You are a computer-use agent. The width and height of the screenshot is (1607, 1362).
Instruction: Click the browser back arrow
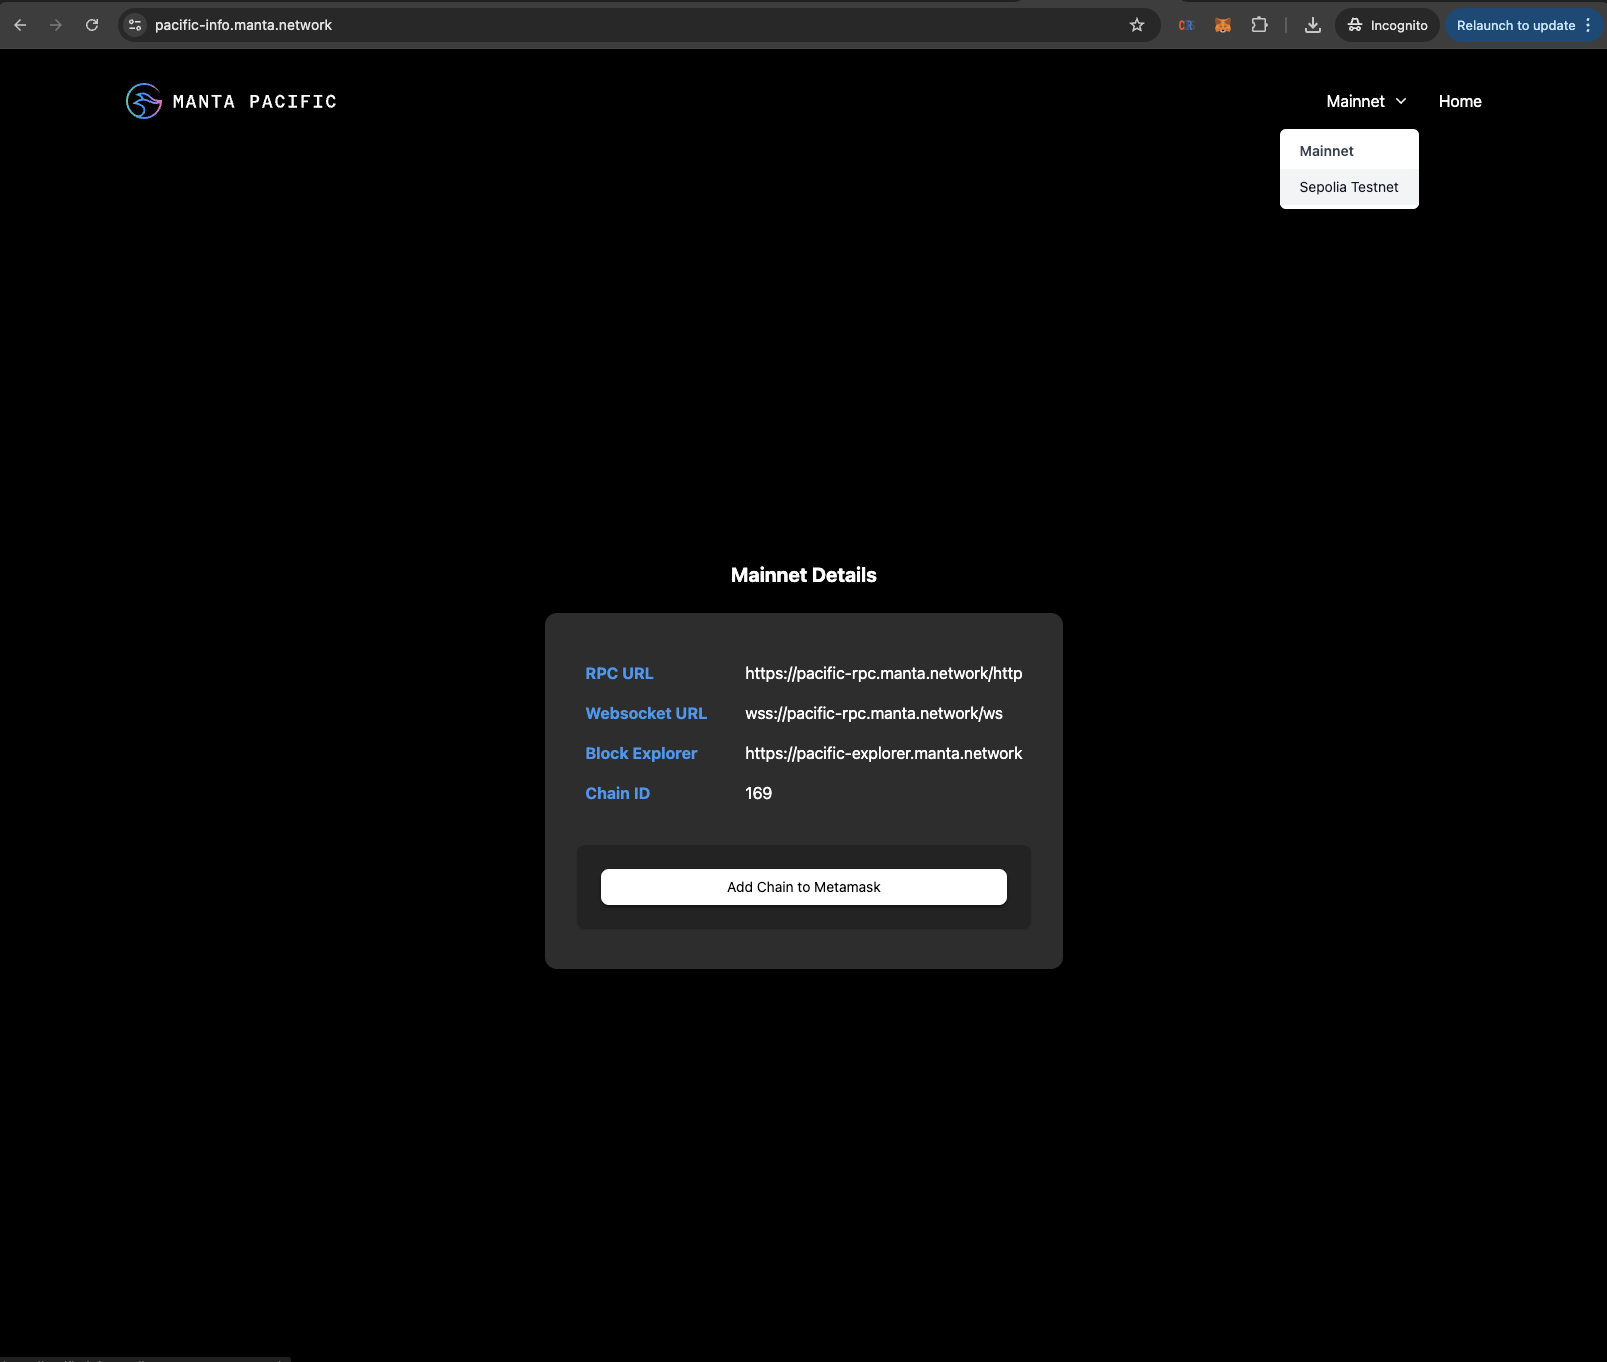point(20,25)
